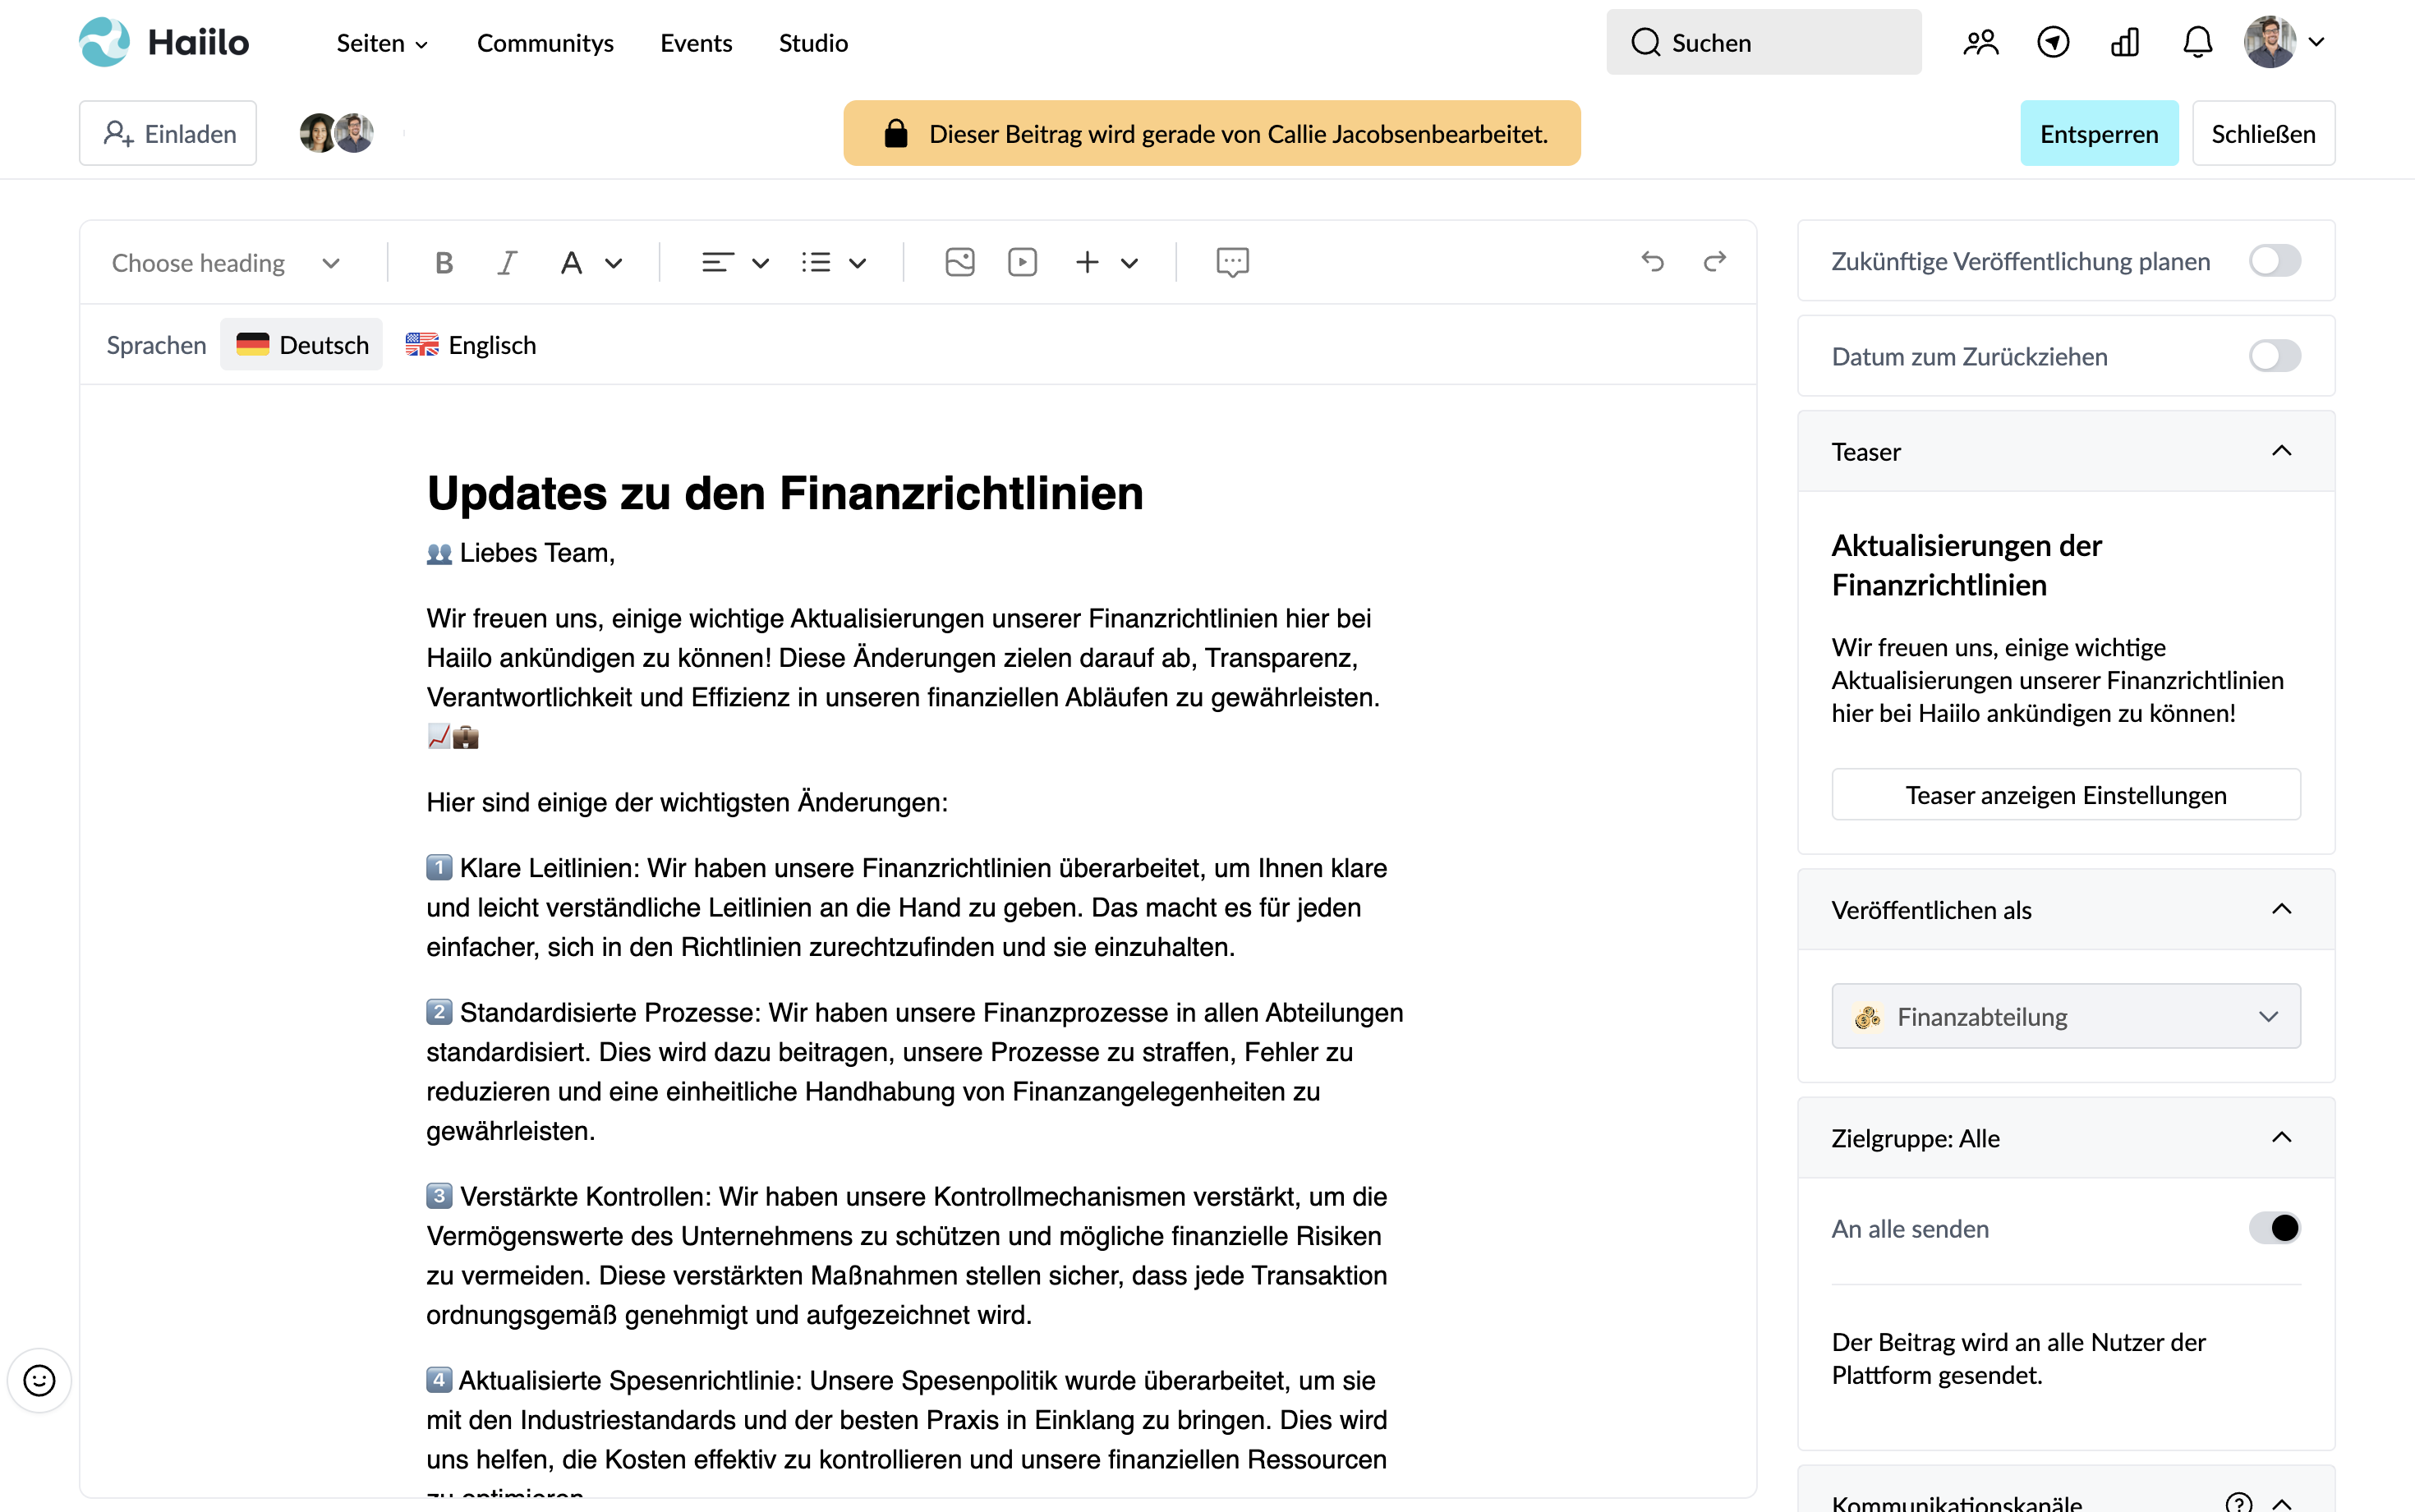Viewport: 2415px width, 1512px height.
Task: Click the comment bubble icon
Action: click(1232, 262)
